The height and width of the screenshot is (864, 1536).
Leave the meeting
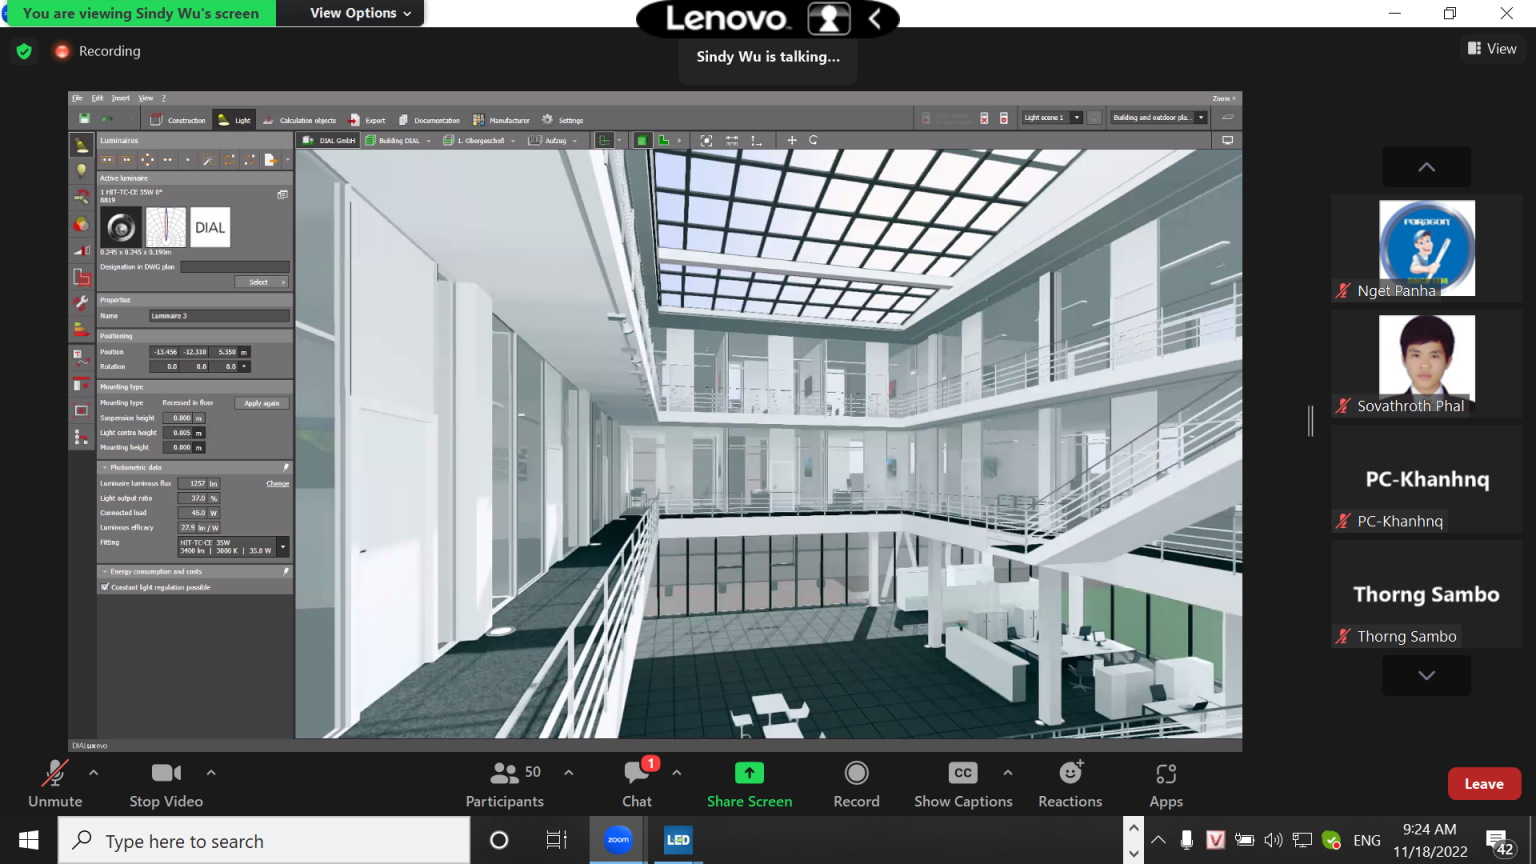(x=1484, y=784)
